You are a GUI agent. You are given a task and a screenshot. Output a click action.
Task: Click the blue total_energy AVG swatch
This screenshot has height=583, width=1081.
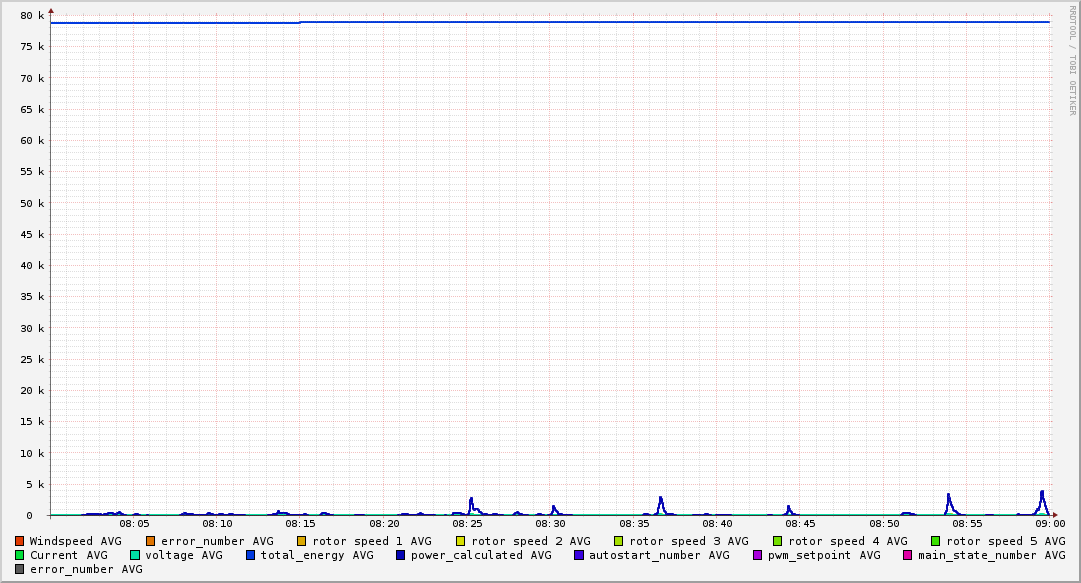pyautogui.click(x=251, y=555)
